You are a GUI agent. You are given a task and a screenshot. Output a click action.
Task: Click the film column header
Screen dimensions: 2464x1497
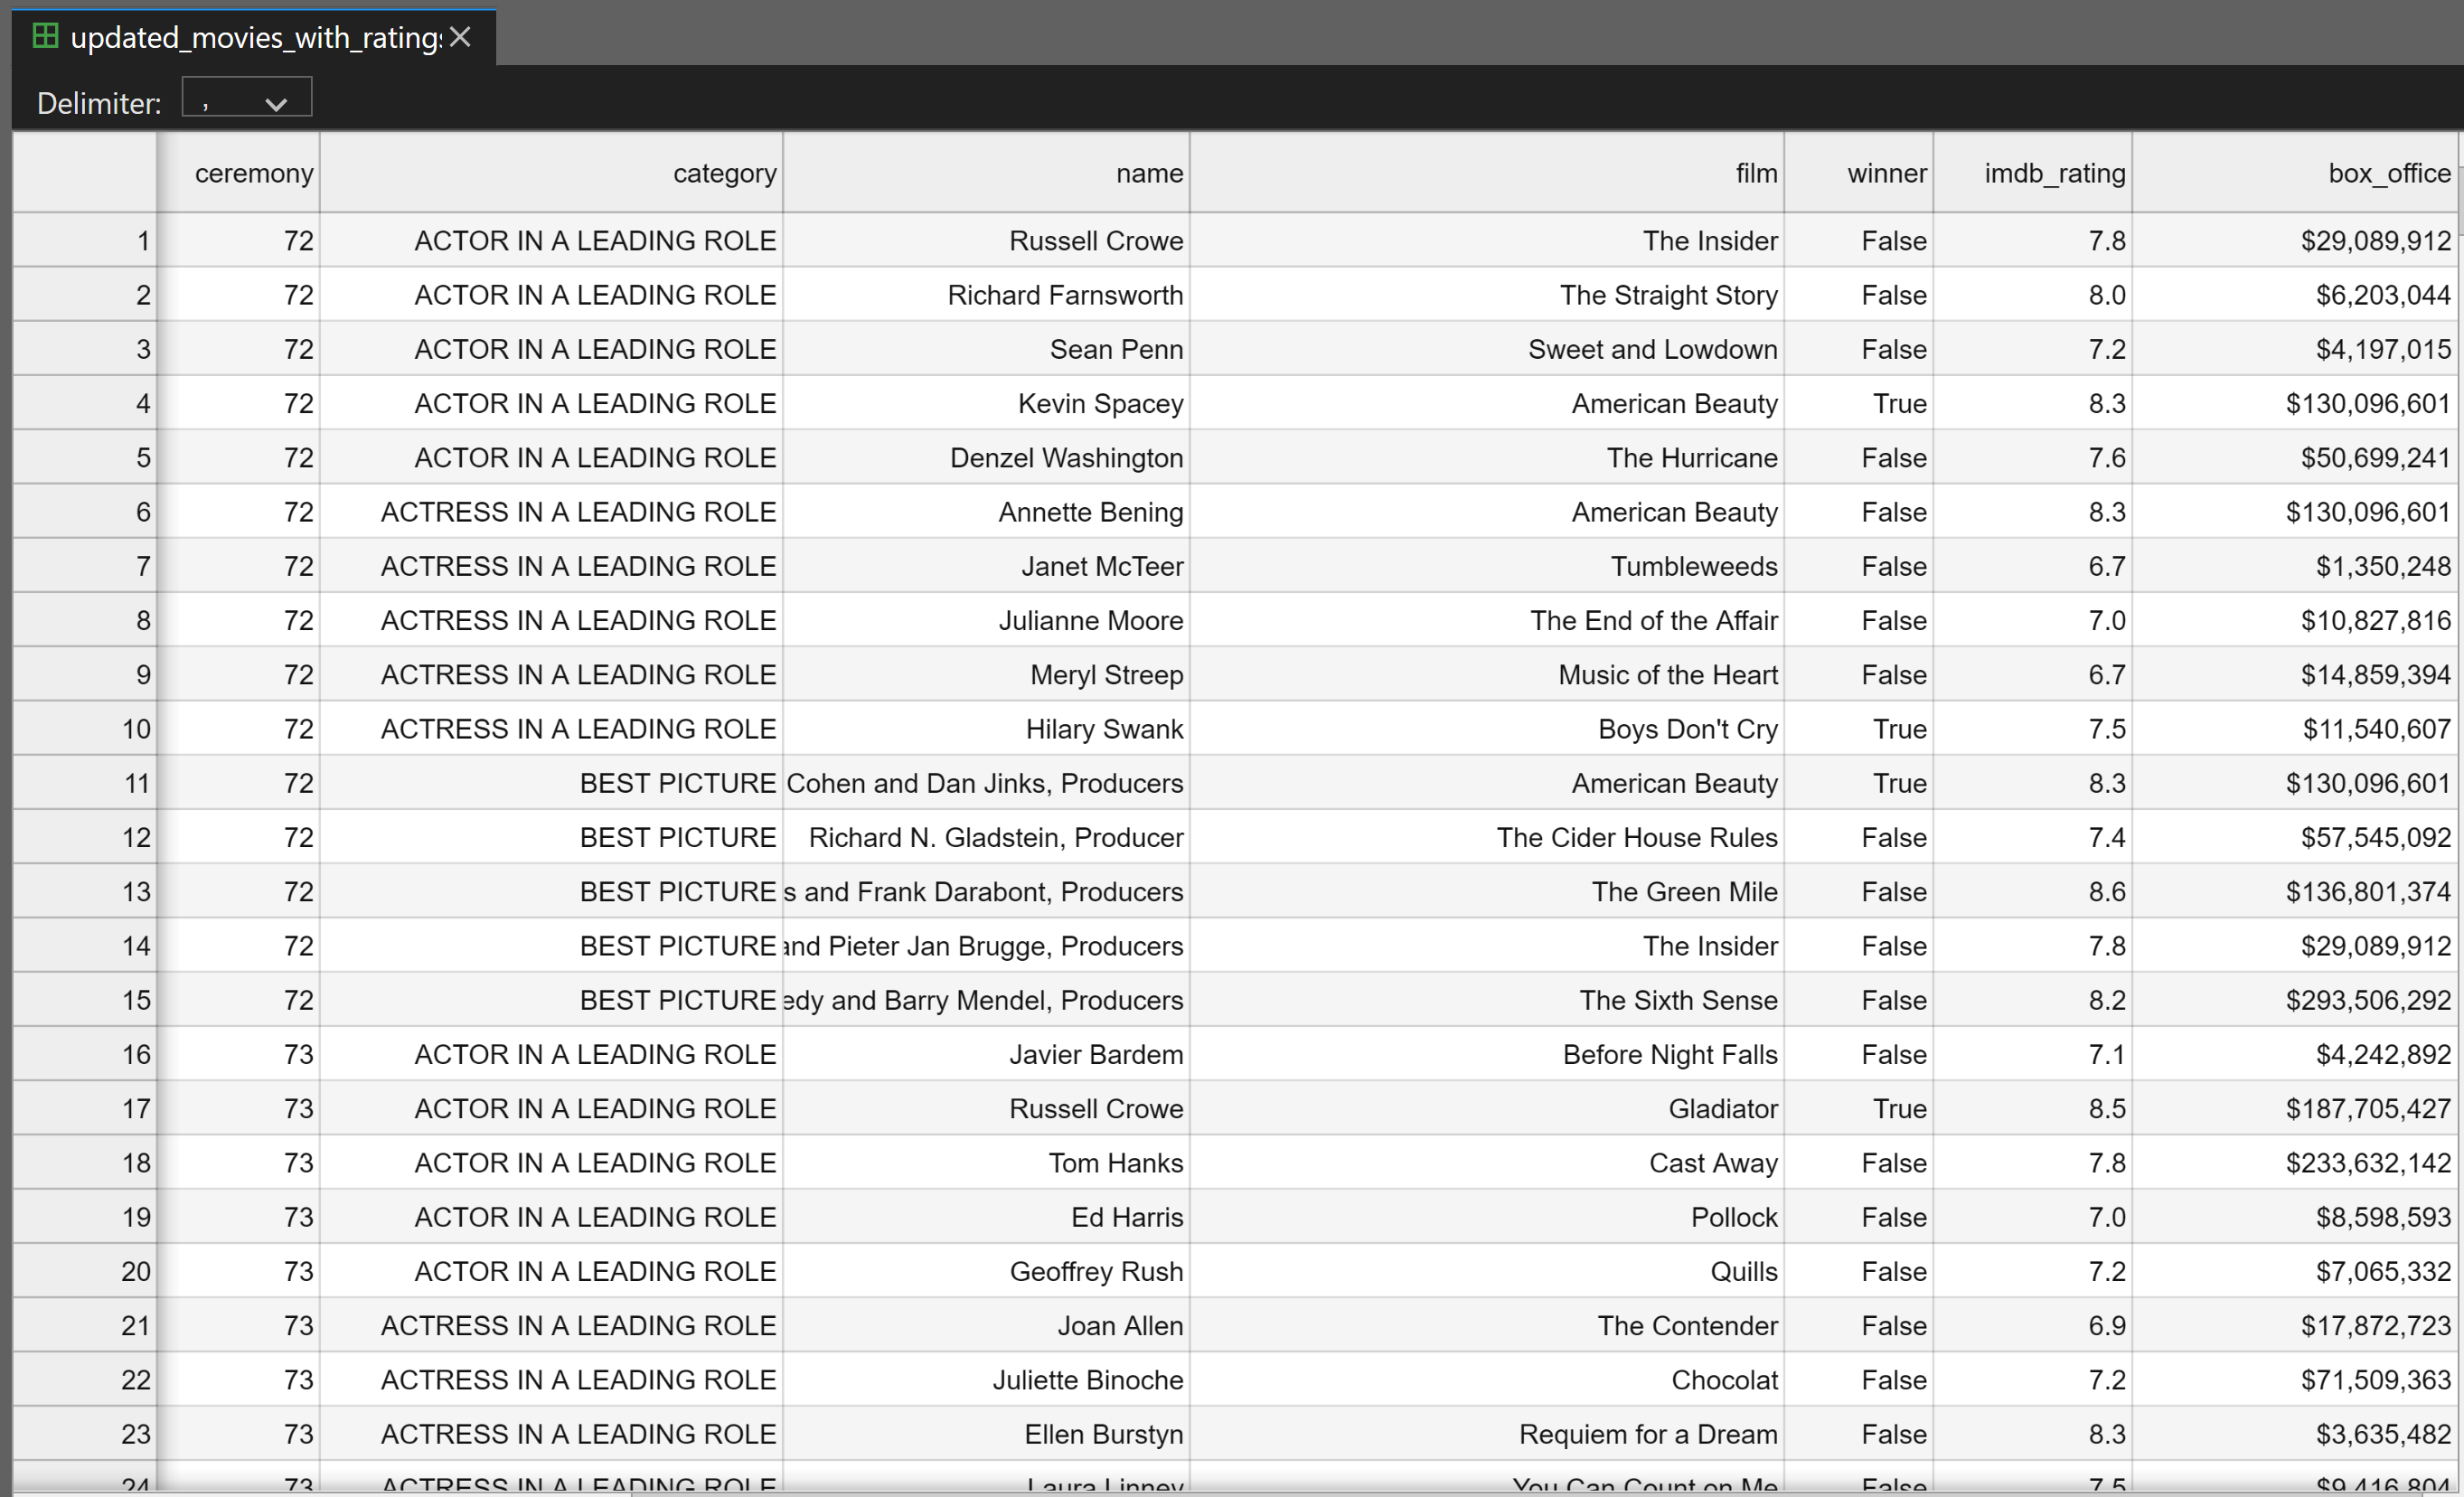point(1487,173)
